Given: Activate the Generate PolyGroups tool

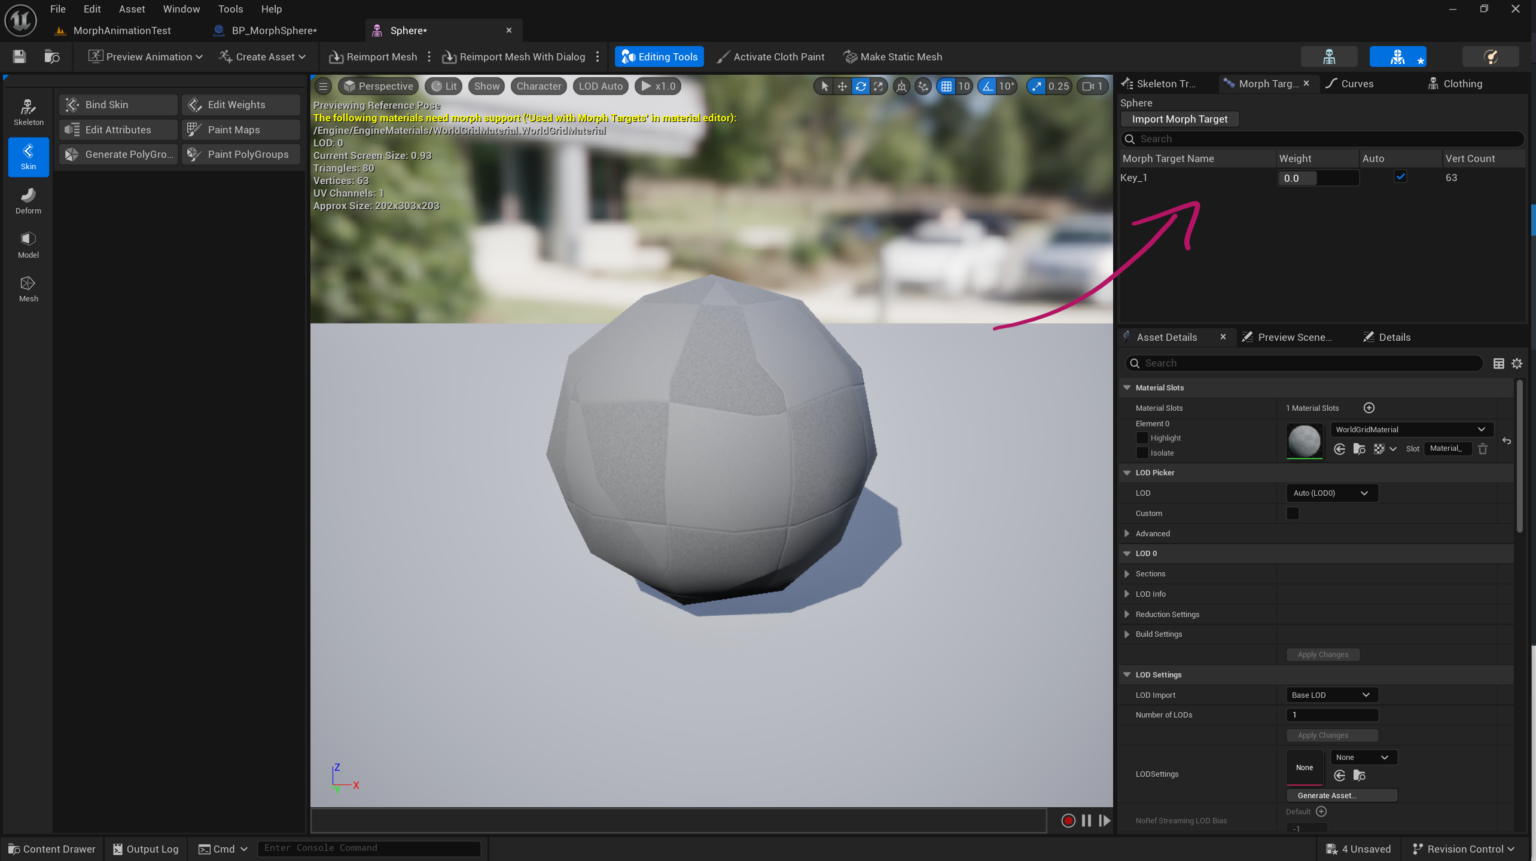Looking at the screenshot, I should pos(117,154).
